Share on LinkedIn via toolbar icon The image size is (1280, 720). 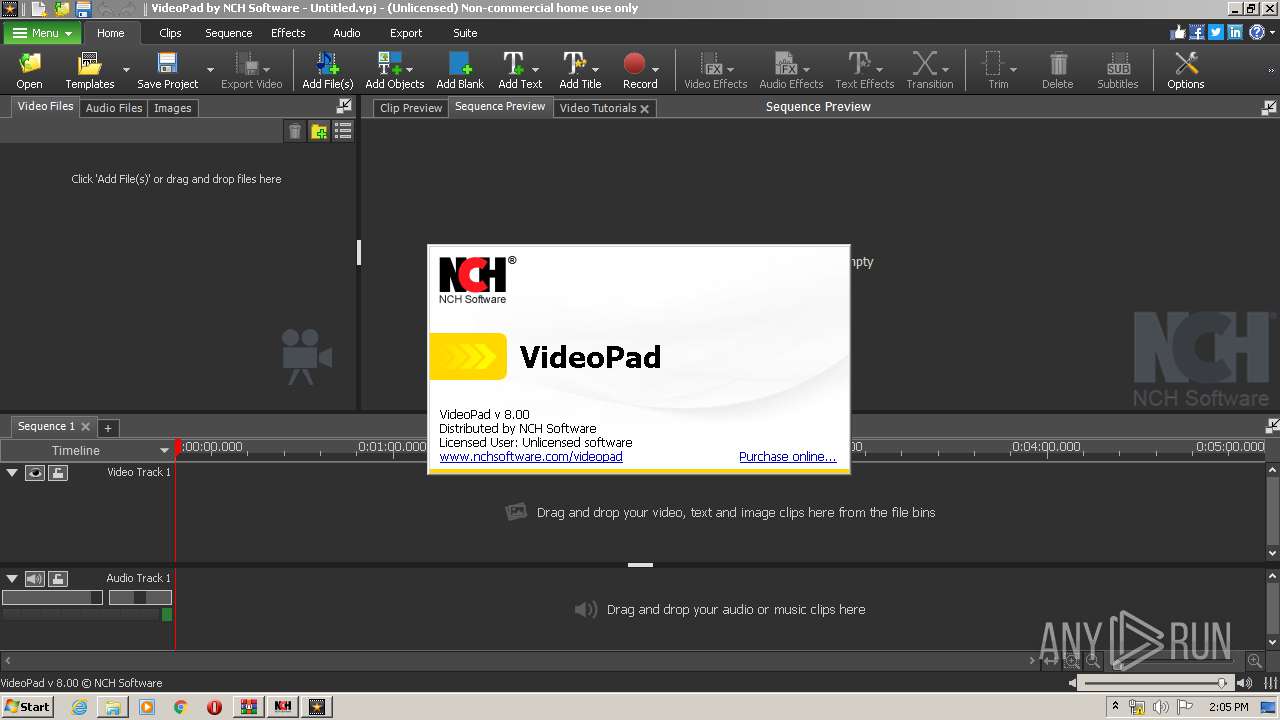click(1236, 32)
